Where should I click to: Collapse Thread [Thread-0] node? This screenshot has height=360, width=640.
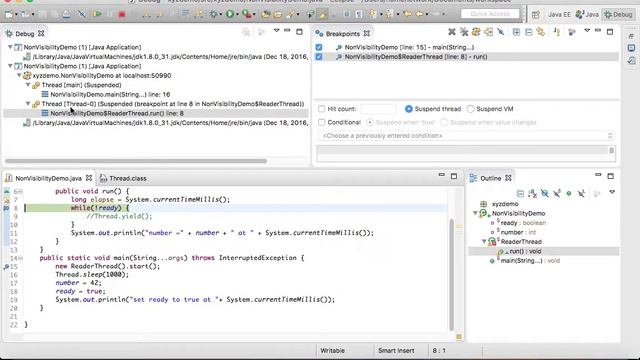pos(28,104)
